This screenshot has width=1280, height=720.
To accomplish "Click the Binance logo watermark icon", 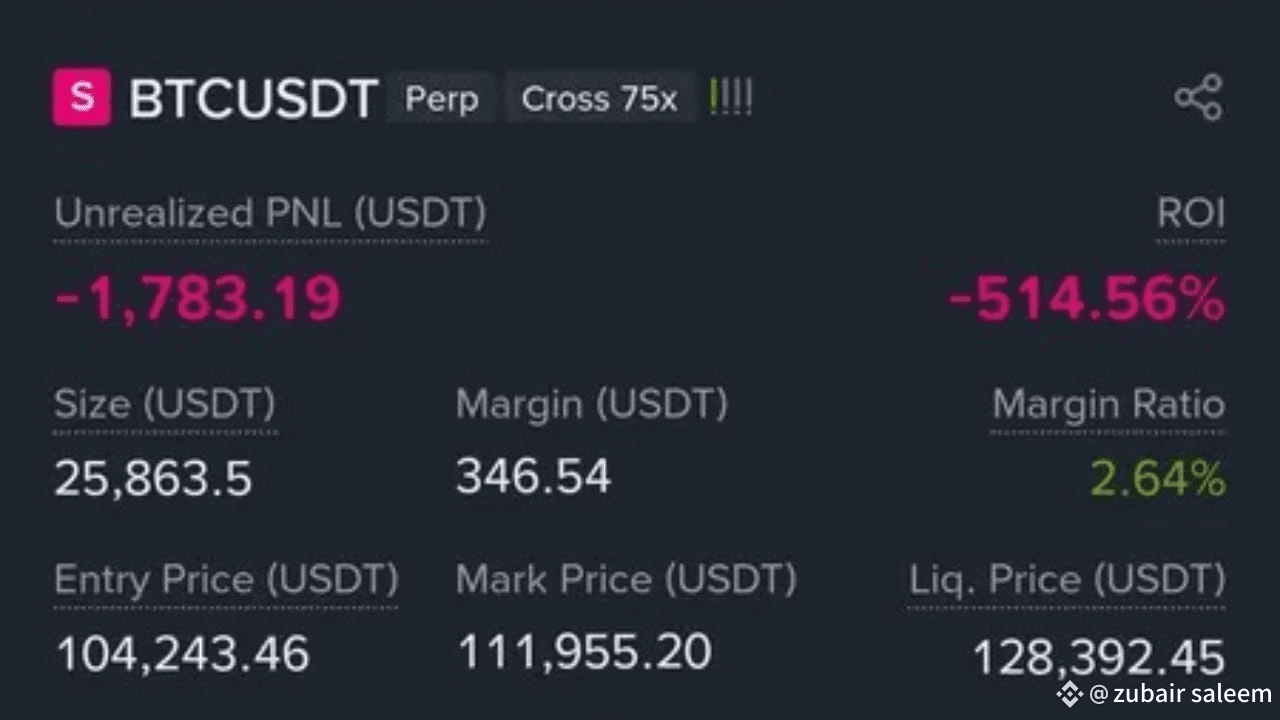I will click(x=1070, y=693).
